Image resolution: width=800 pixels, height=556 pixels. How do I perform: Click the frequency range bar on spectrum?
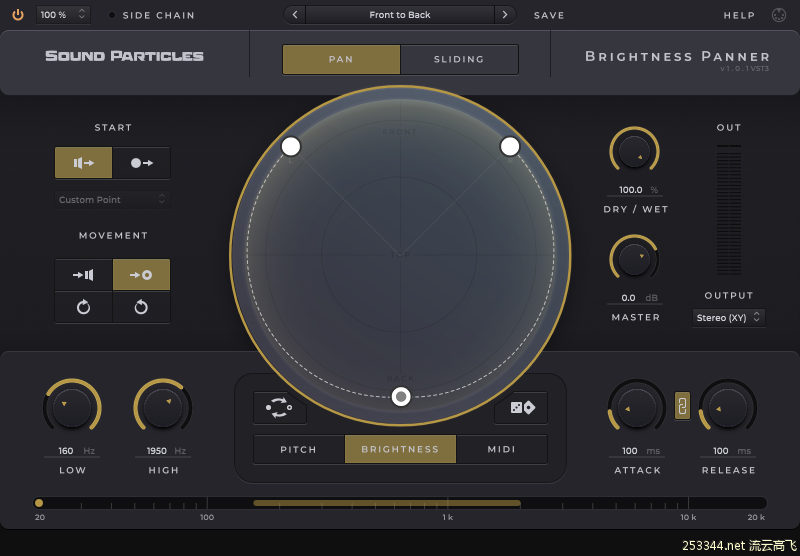pyautogui.click(x=387, y=503)
